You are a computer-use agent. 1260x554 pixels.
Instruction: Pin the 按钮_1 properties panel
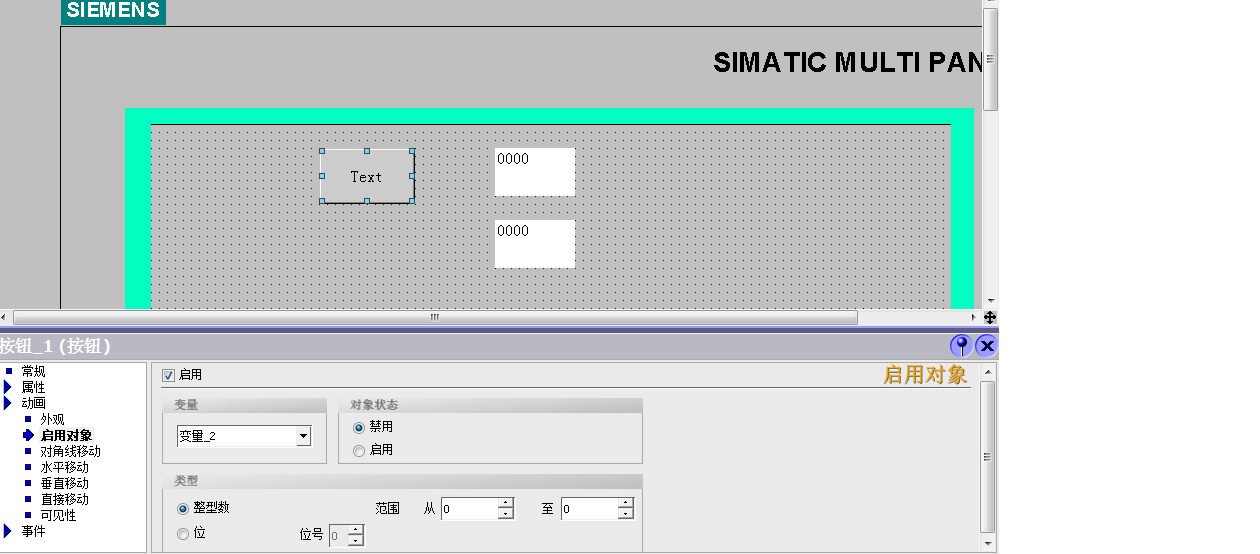(x=961, y=346)
